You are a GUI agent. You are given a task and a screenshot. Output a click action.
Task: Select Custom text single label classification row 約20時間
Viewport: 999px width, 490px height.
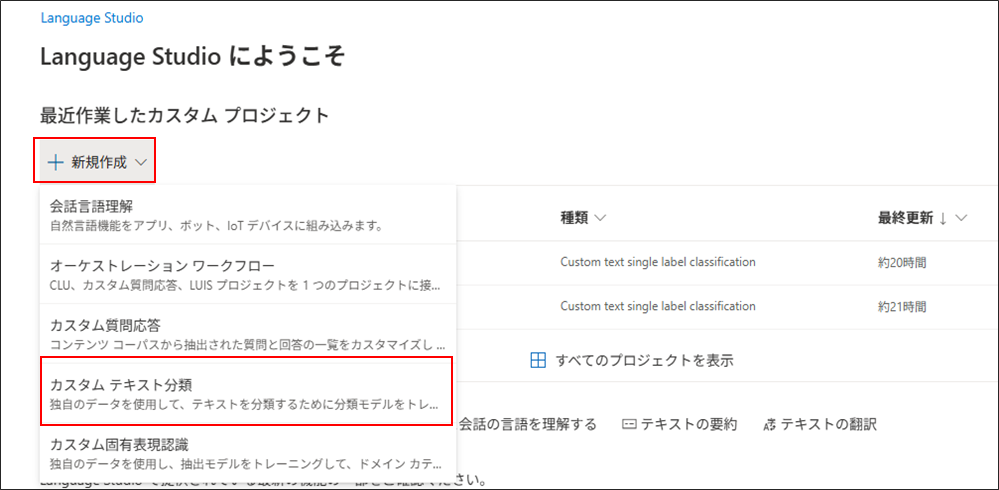pos(658,261)
